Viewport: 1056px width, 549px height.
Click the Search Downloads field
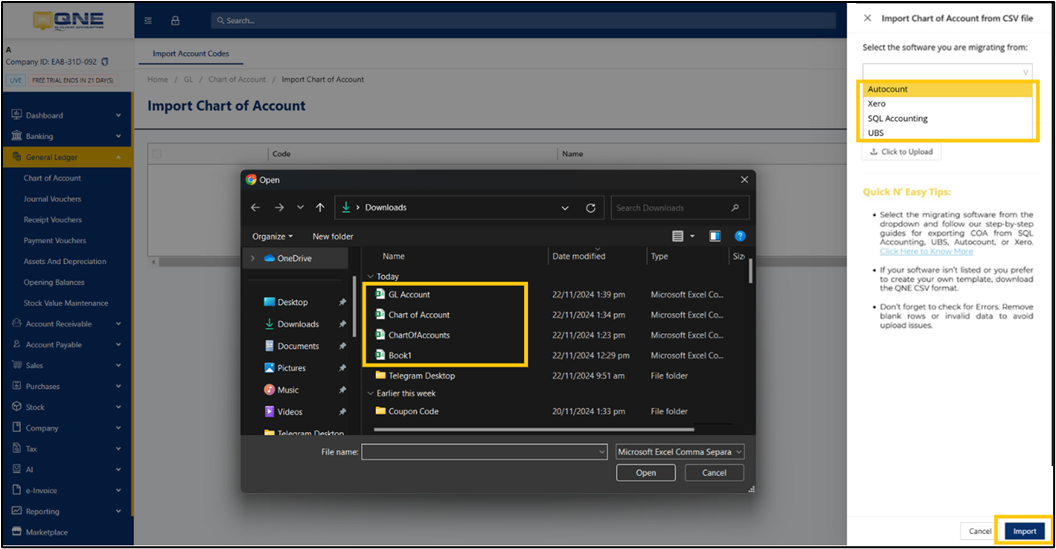680,208
